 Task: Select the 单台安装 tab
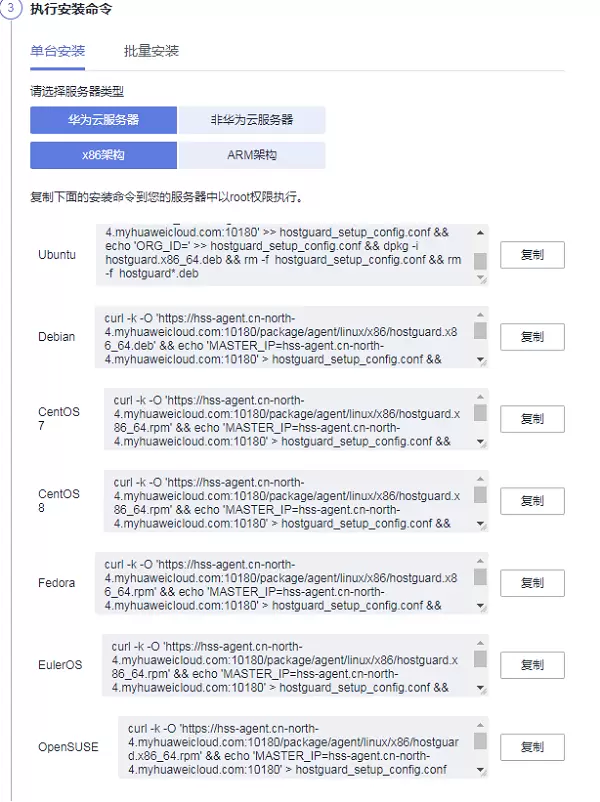(x=57, y=51)
